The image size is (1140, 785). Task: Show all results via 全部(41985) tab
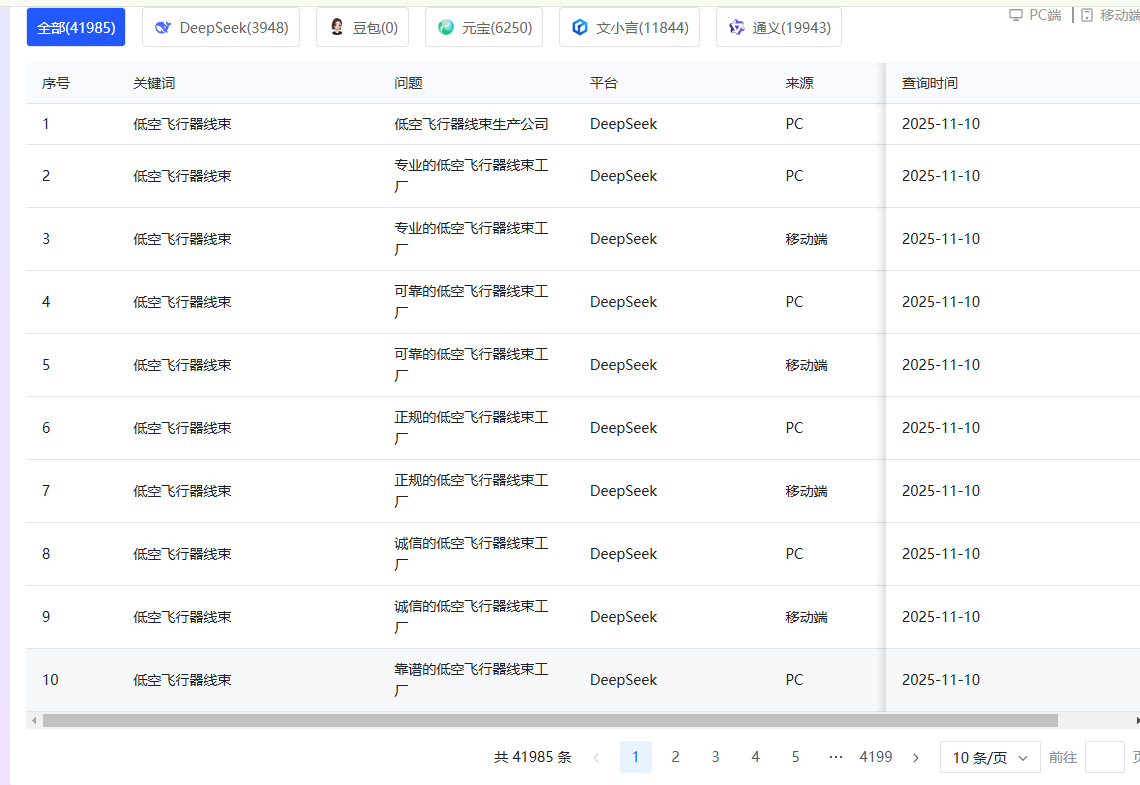coord(76,28)
